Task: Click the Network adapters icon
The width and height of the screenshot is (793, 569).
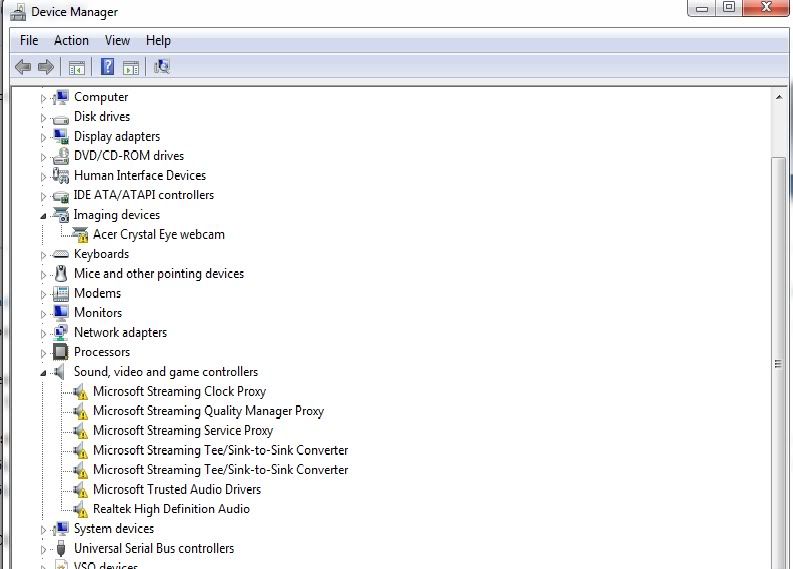Action: click(61, 333)
